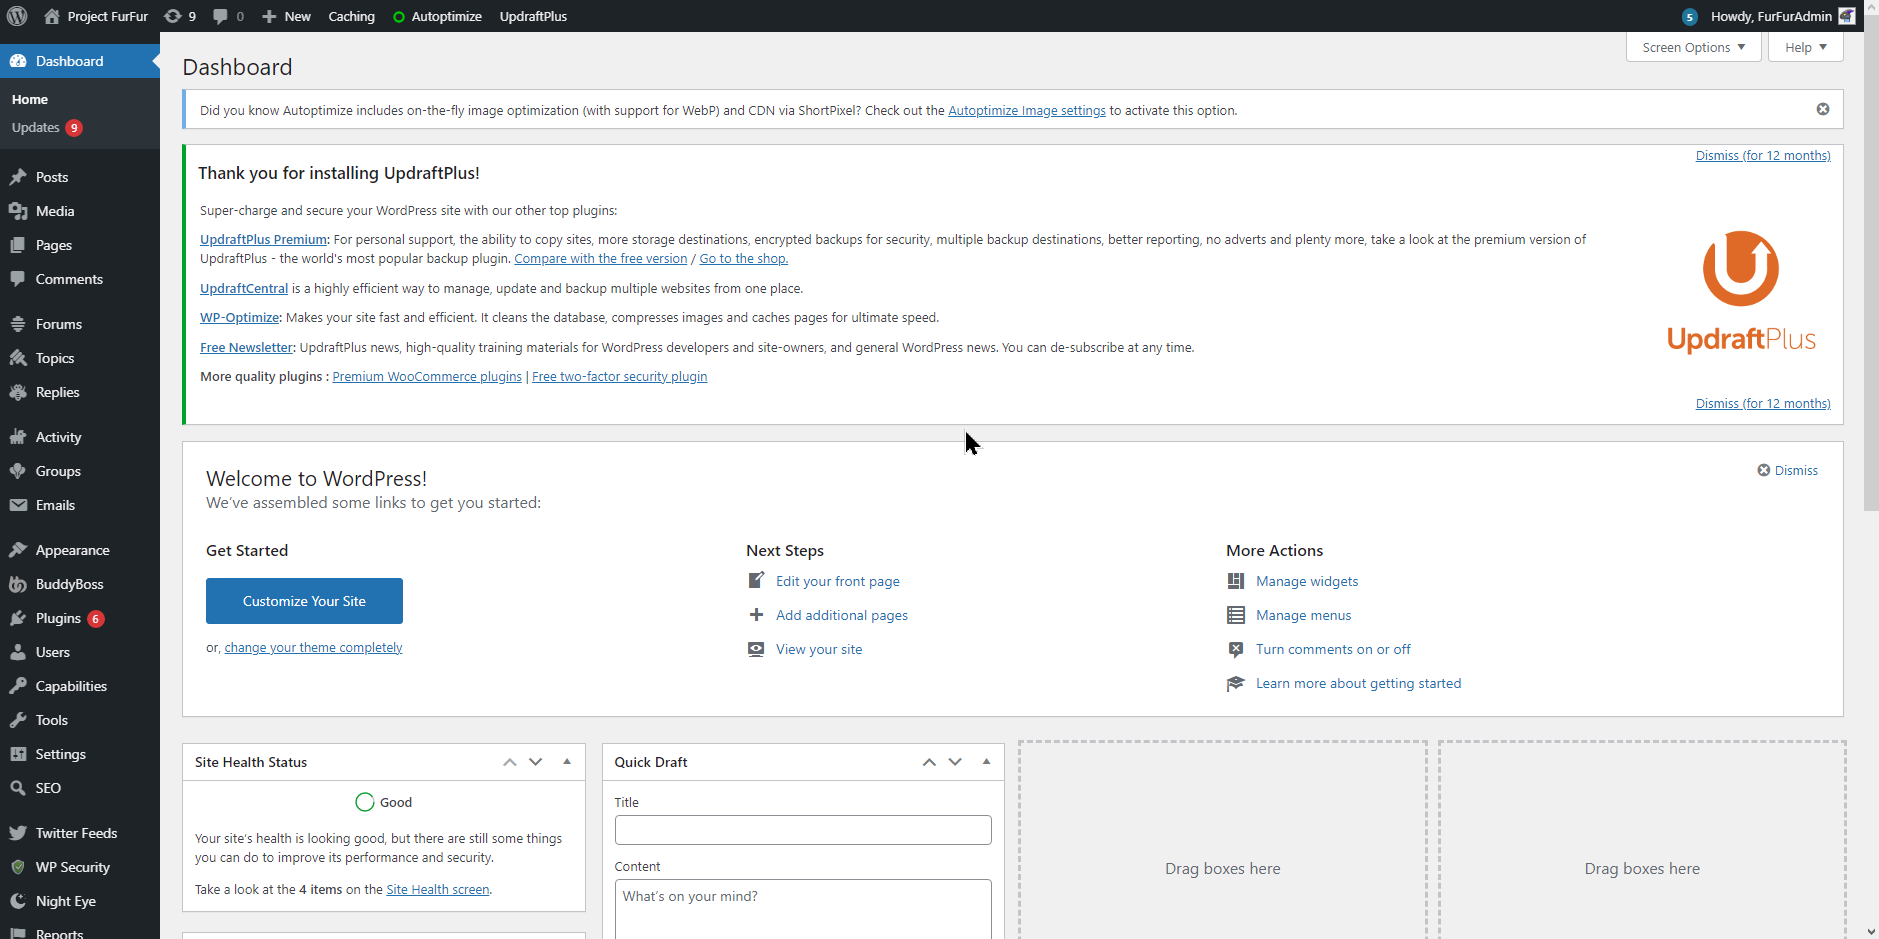Image resolution: width=1879 pixels, height=939 pixels.
Task: Click the Media icon in sidebar
Action: click(18, 211)
